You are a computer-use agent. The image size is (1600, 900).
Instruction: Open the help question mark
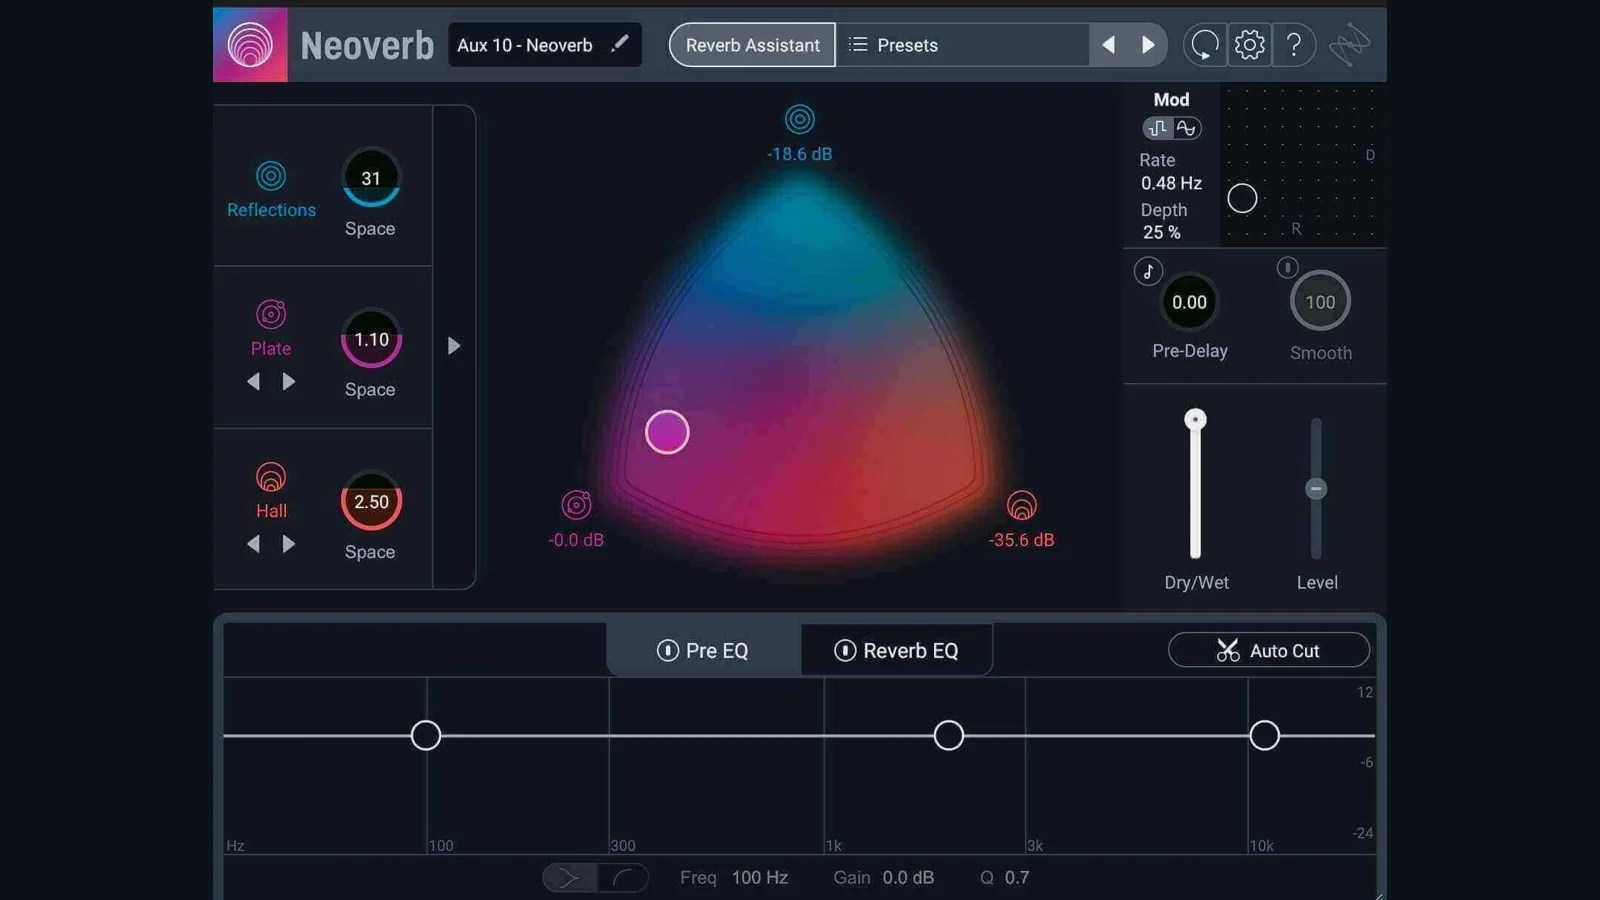coord(1294,45)
